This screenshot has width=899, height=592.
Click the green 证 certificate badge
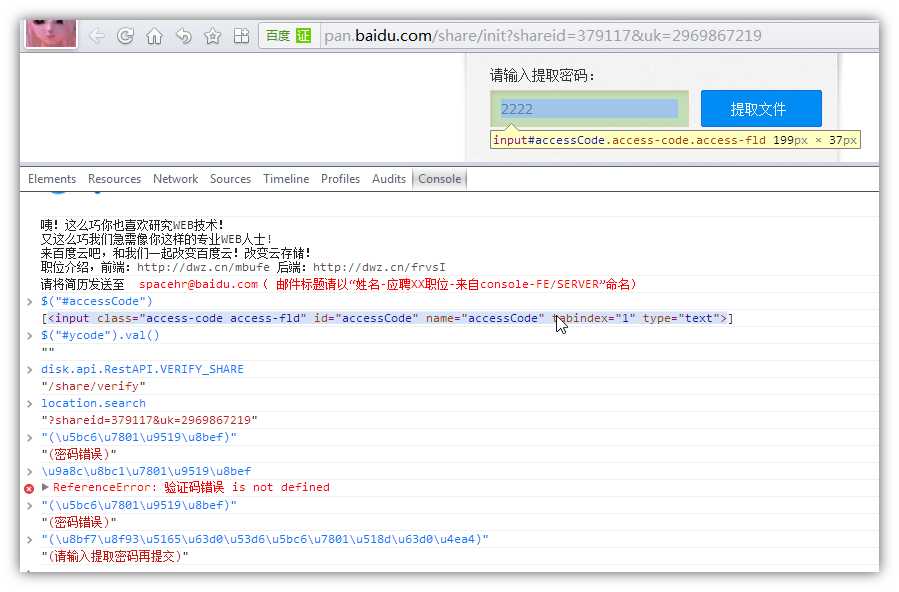pos(303,36)
